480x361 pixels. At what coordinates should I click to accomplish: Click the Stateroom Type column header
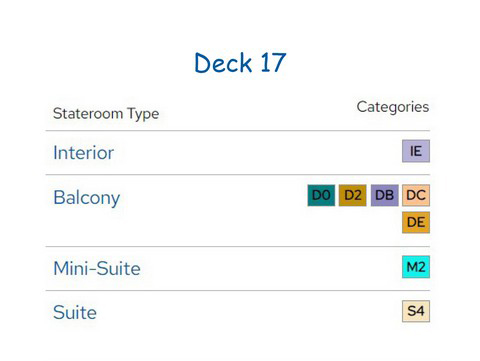click(x=106, y=114)
